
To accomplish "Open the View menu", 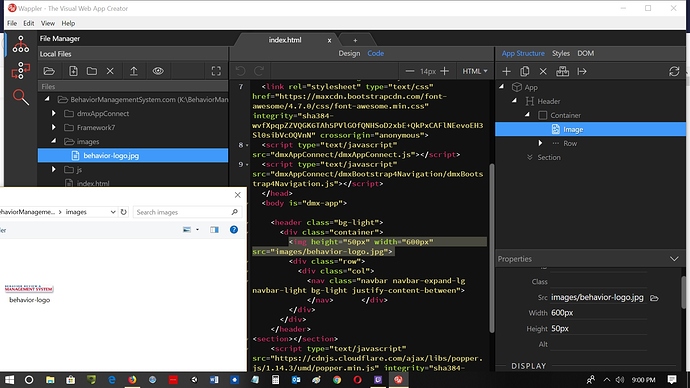I will coord(48,23).
